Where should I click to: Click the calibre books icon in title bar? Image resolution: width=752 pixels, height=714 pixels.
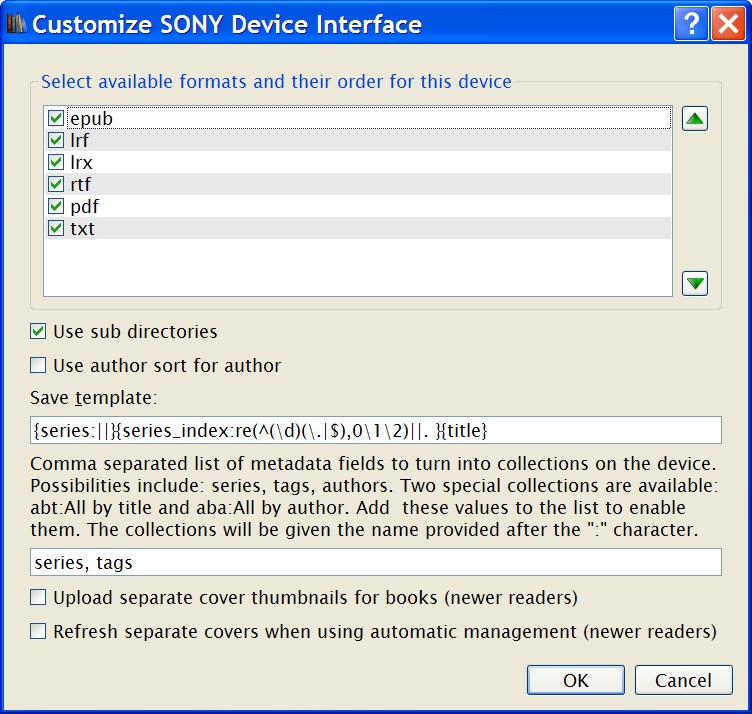point(17,24)
